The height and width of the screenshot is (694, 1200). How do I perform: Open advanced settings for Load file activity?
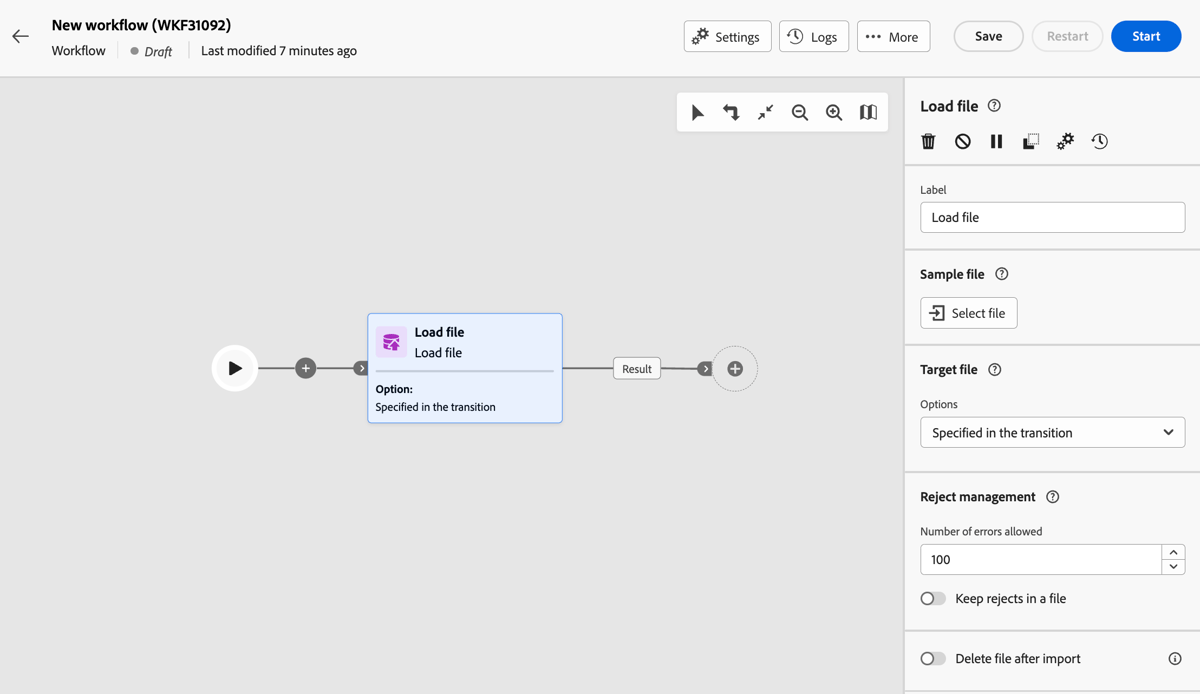pos(1065,141)
